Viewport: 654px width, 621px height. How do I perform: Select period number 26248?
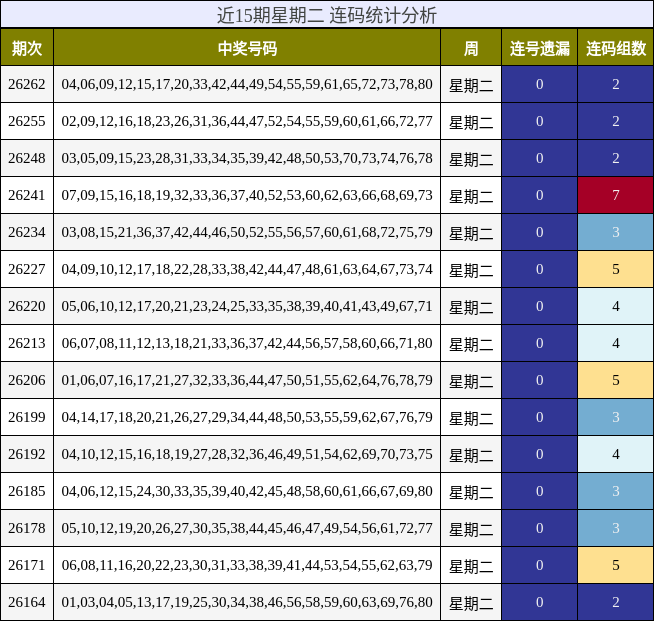[x=27, y=158]
